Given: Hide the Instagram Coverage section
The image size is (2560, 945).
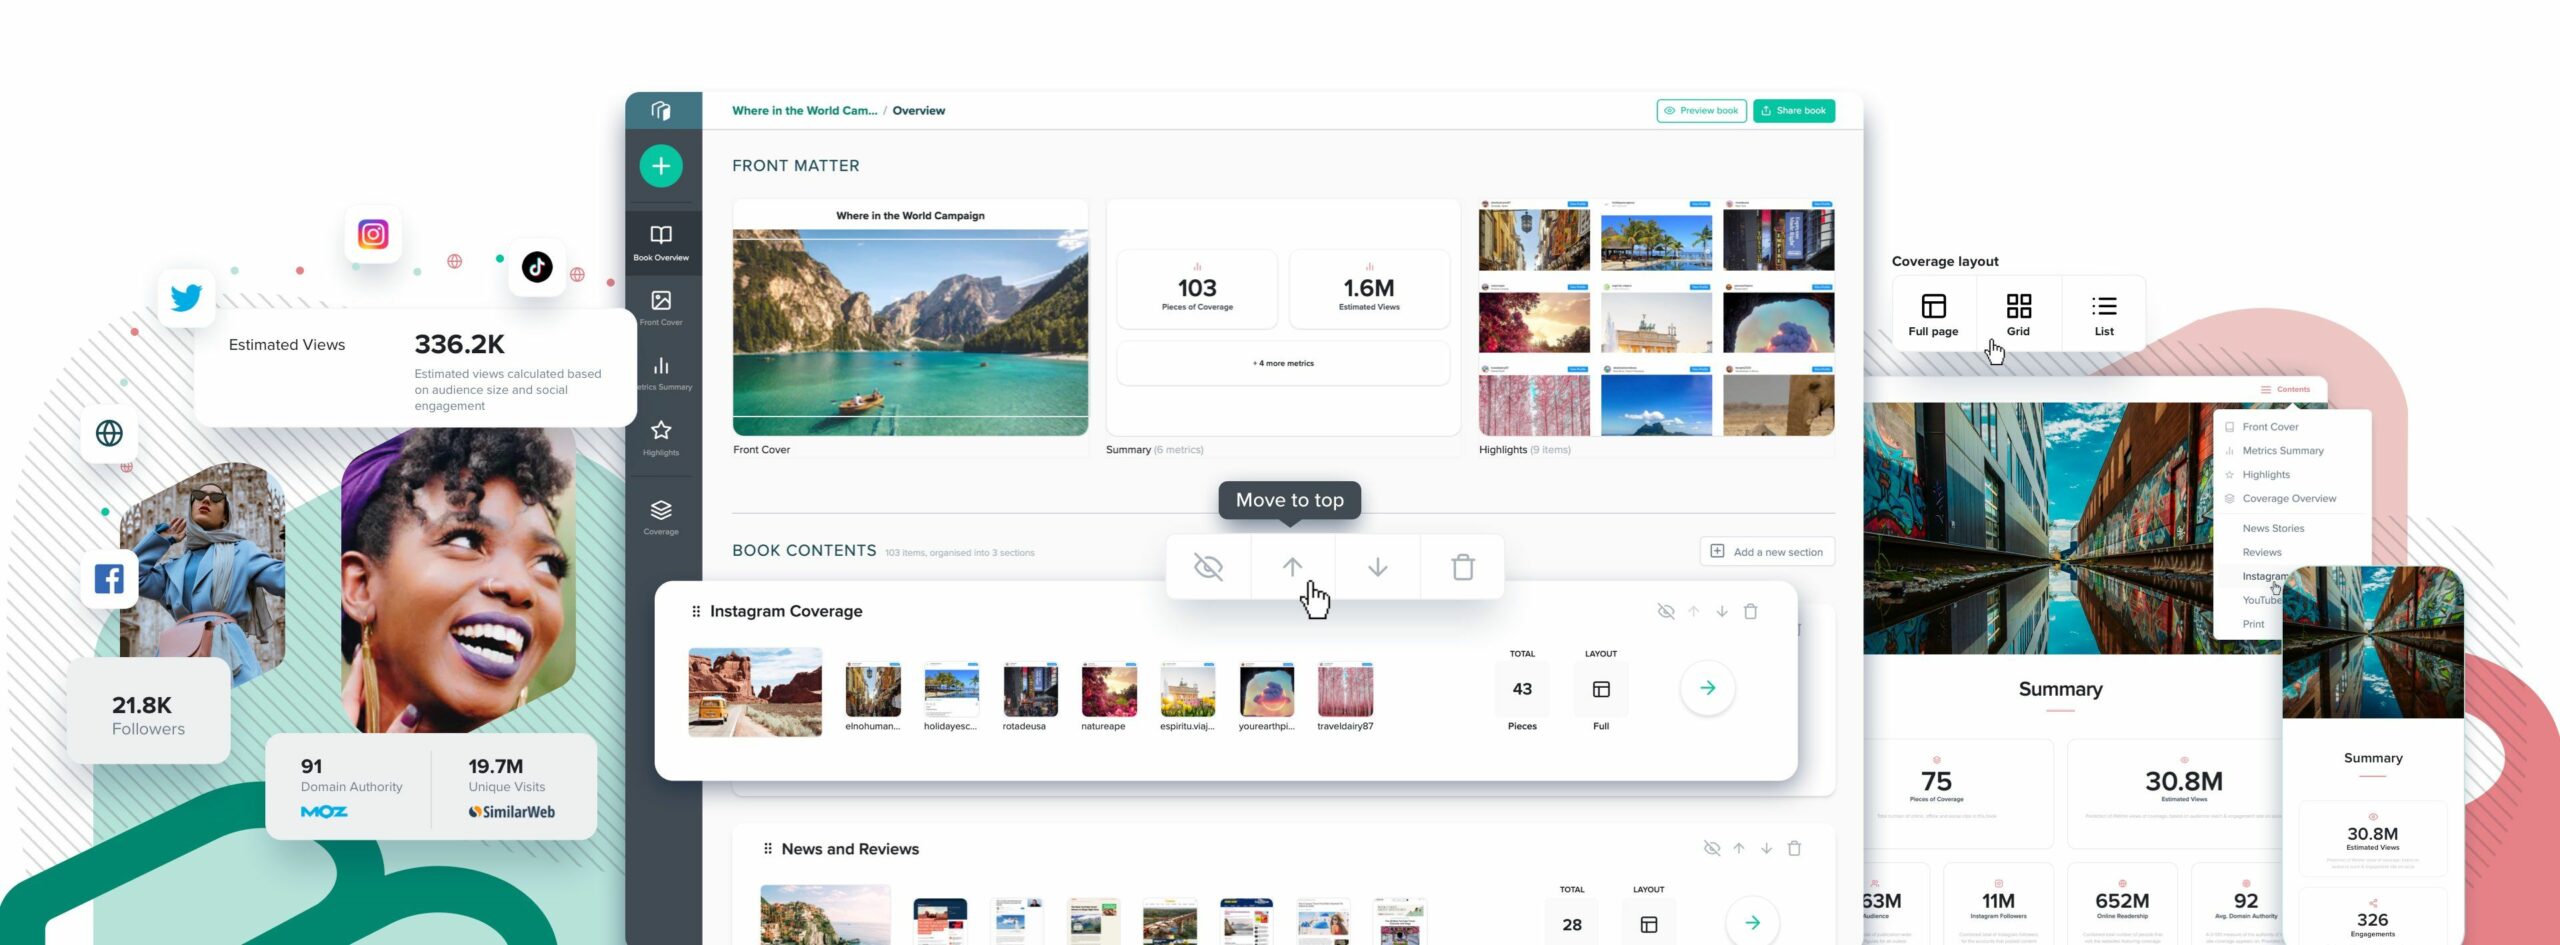Looking at the screenshot, I should pos(1666,611).
